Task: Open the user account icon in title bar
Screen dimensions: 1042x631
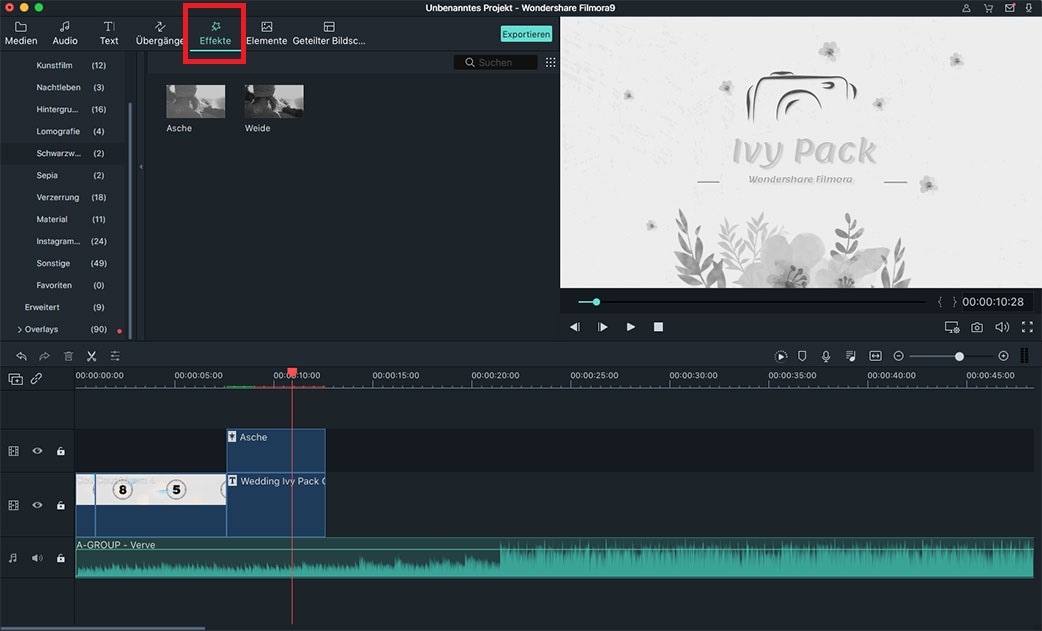Action: point(966,8)
